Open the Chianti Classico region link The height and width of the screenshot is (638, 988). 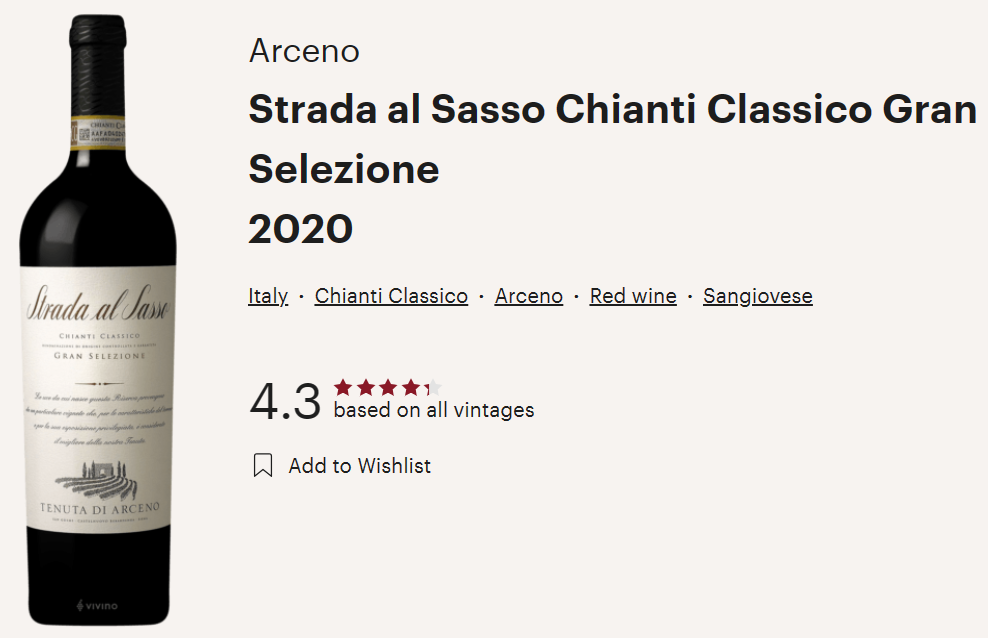pos(391,296)
